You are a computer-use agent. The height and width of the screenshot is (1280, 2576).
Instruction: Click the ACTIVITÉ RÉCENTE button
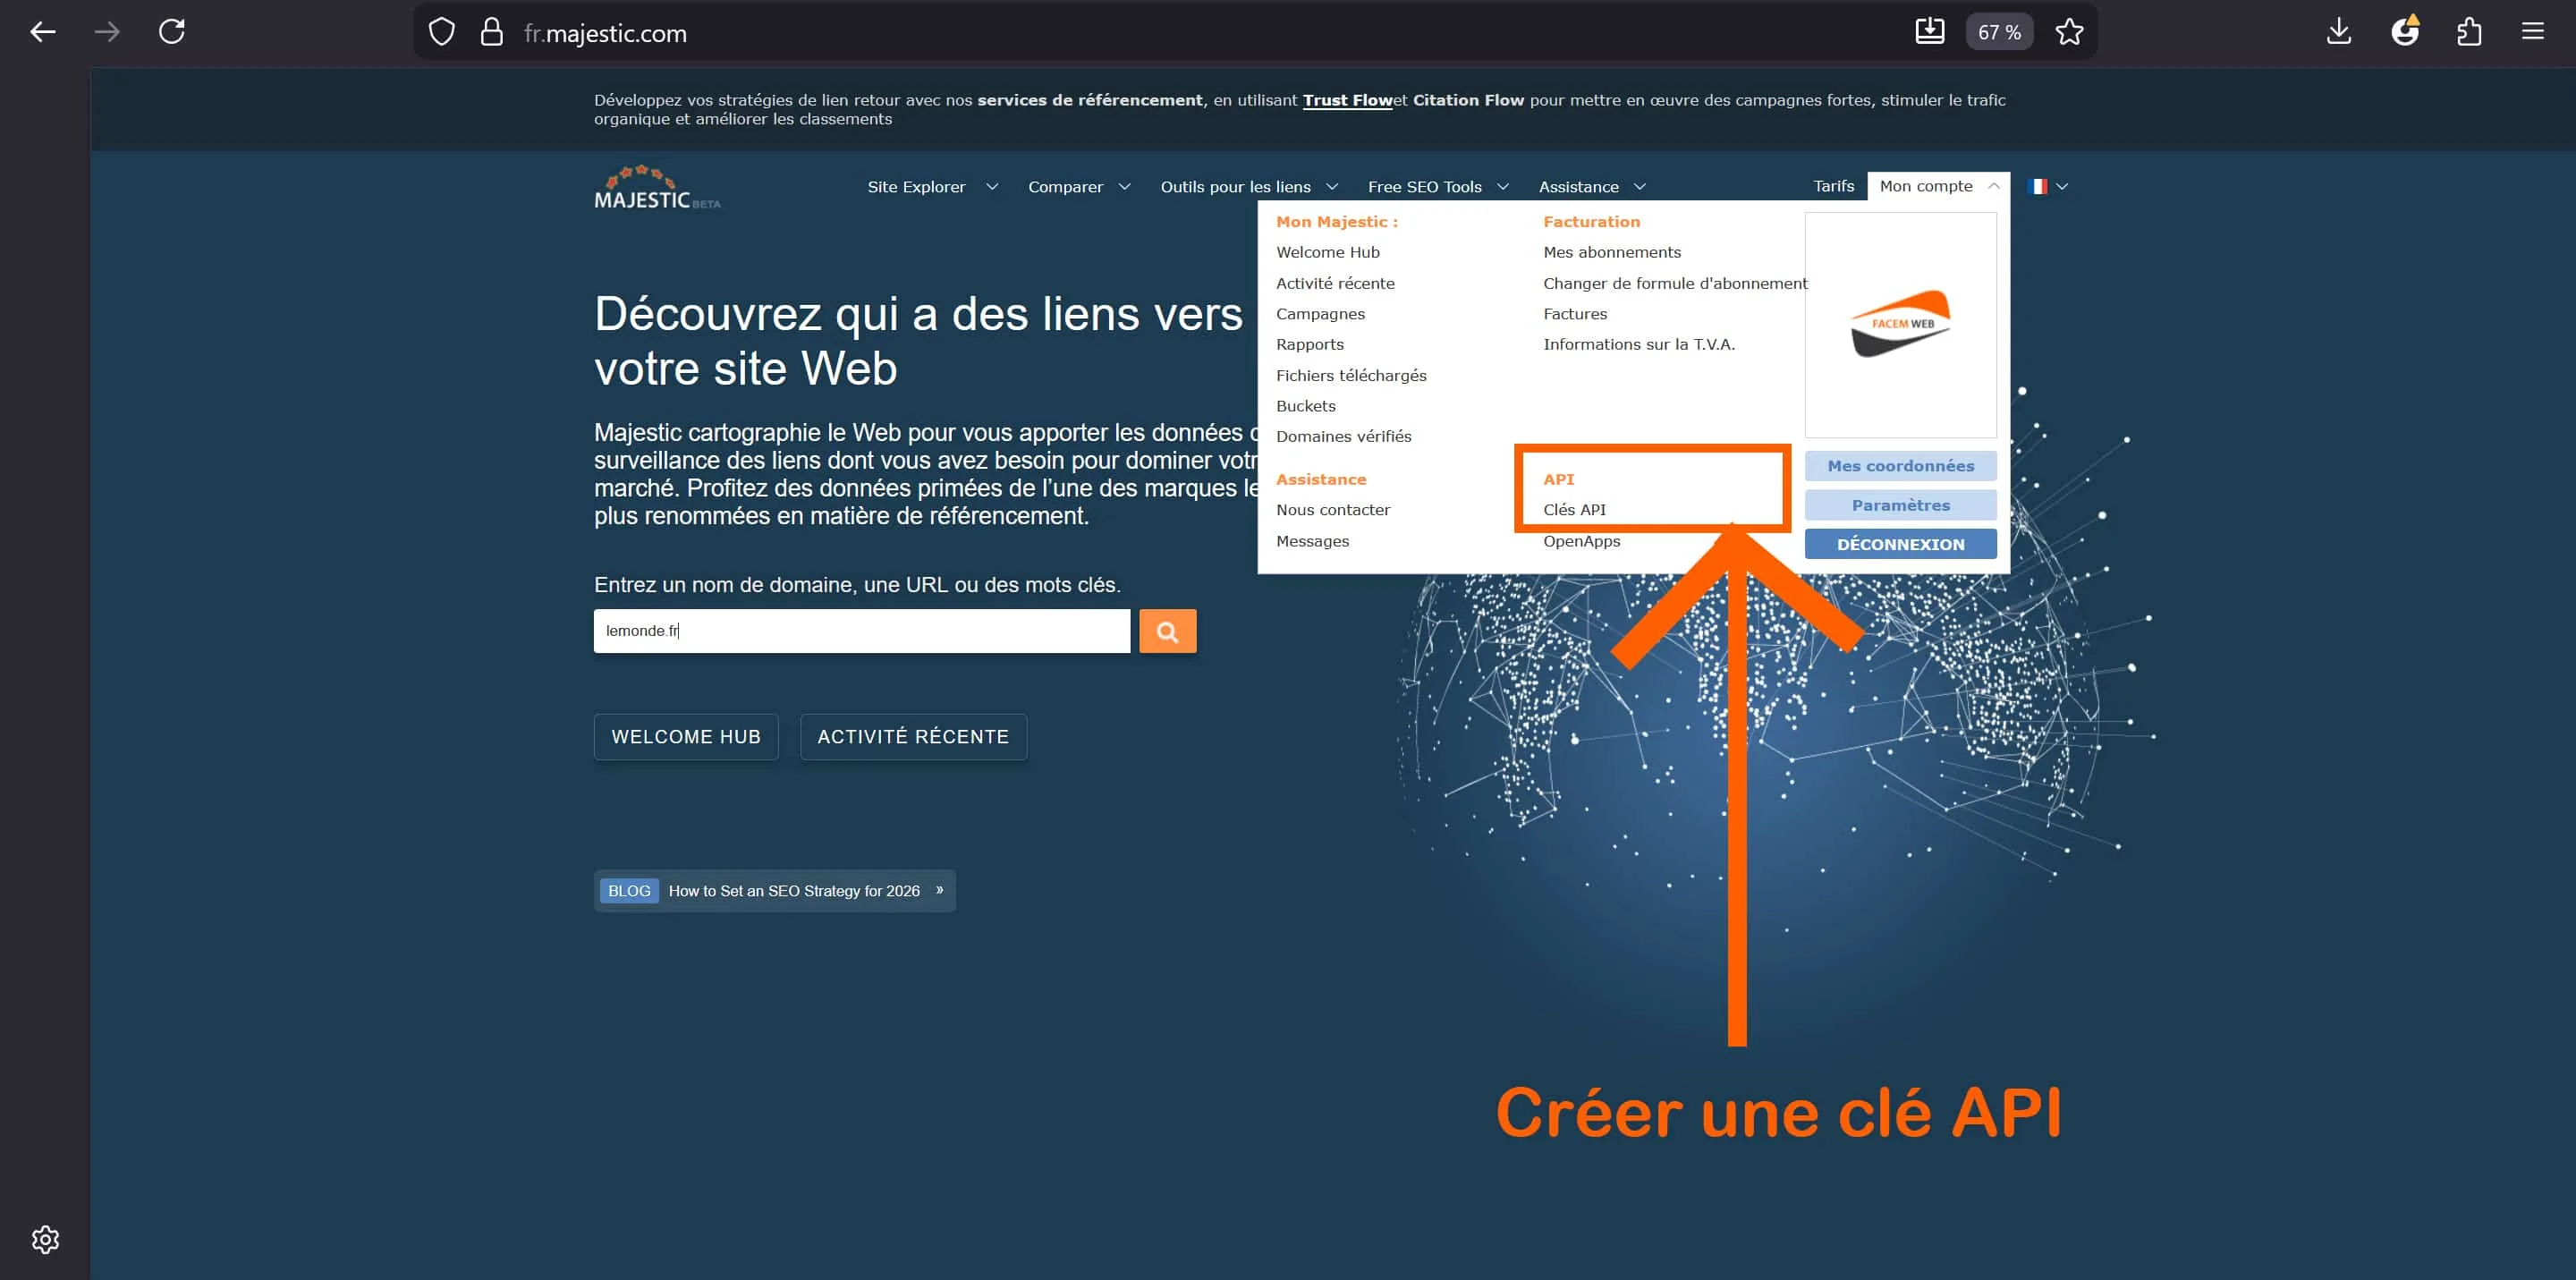[913, 737]
